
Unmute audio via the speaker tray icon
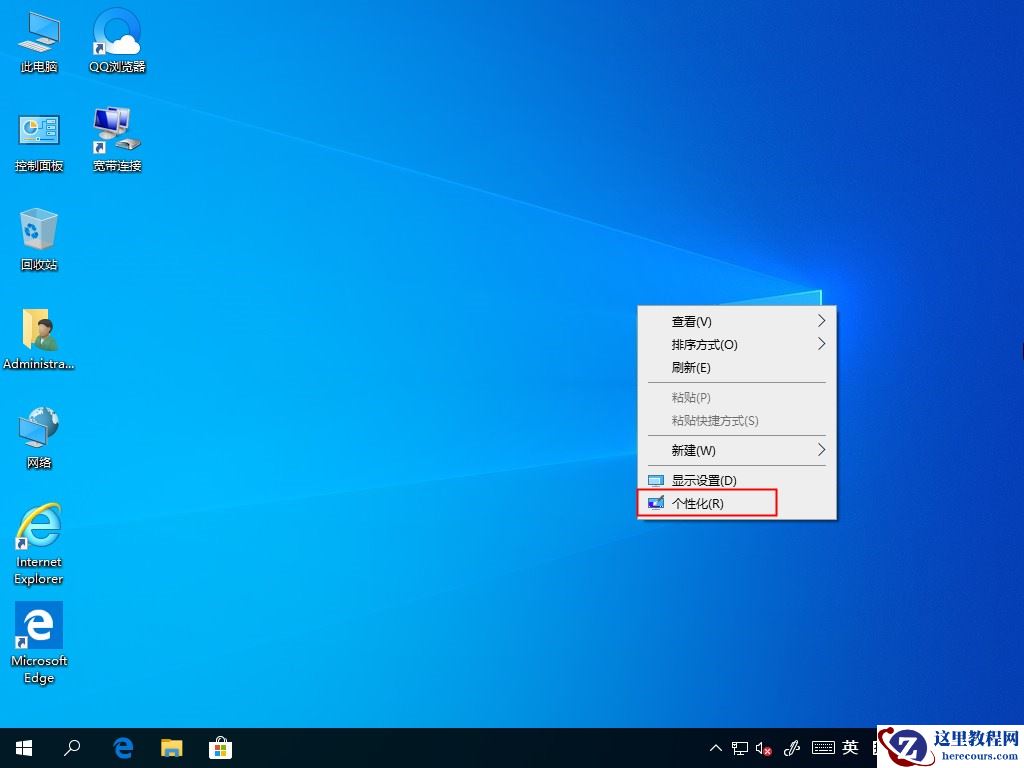763,747
